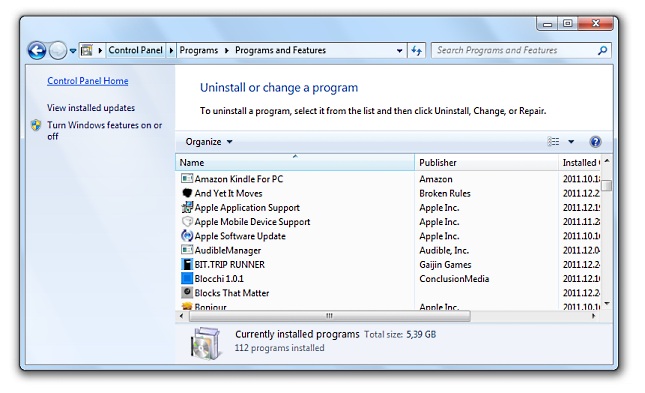Expand the Control Panel breadcrumb arrow
Viewport: 645px width, 393px height.
(171, 51)
